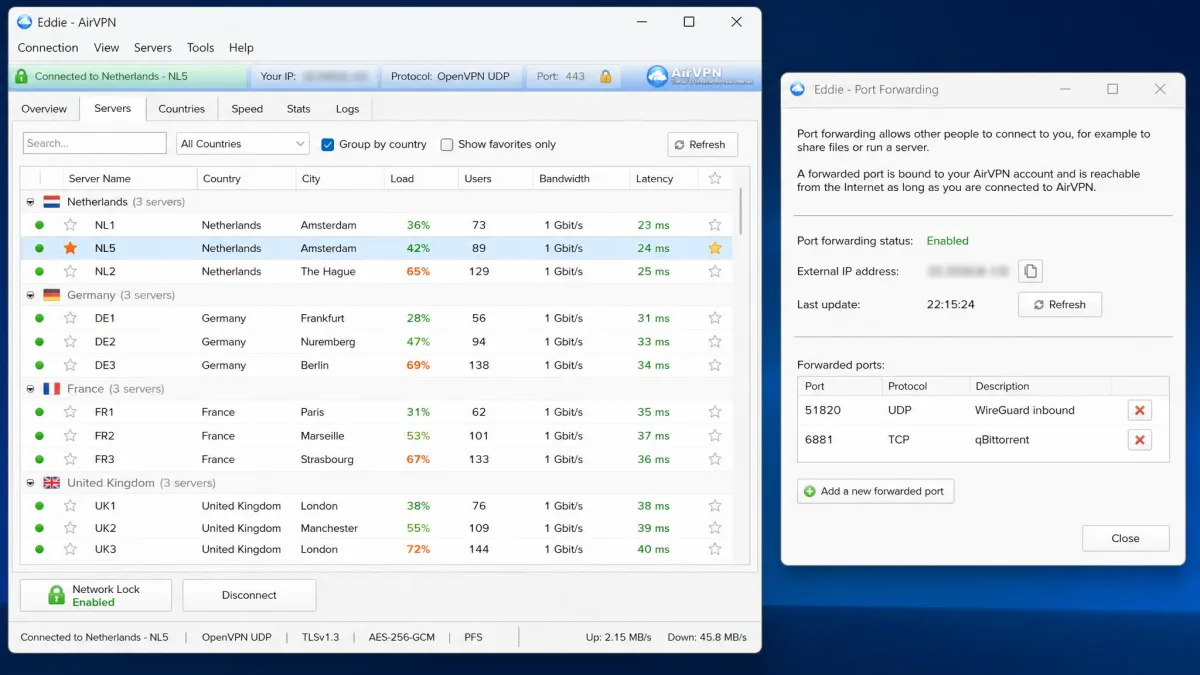Image resolution: width=1200 pixels, height=675 pixels.
Task: Click the star icon column header
Action: [x=715, y=179]
